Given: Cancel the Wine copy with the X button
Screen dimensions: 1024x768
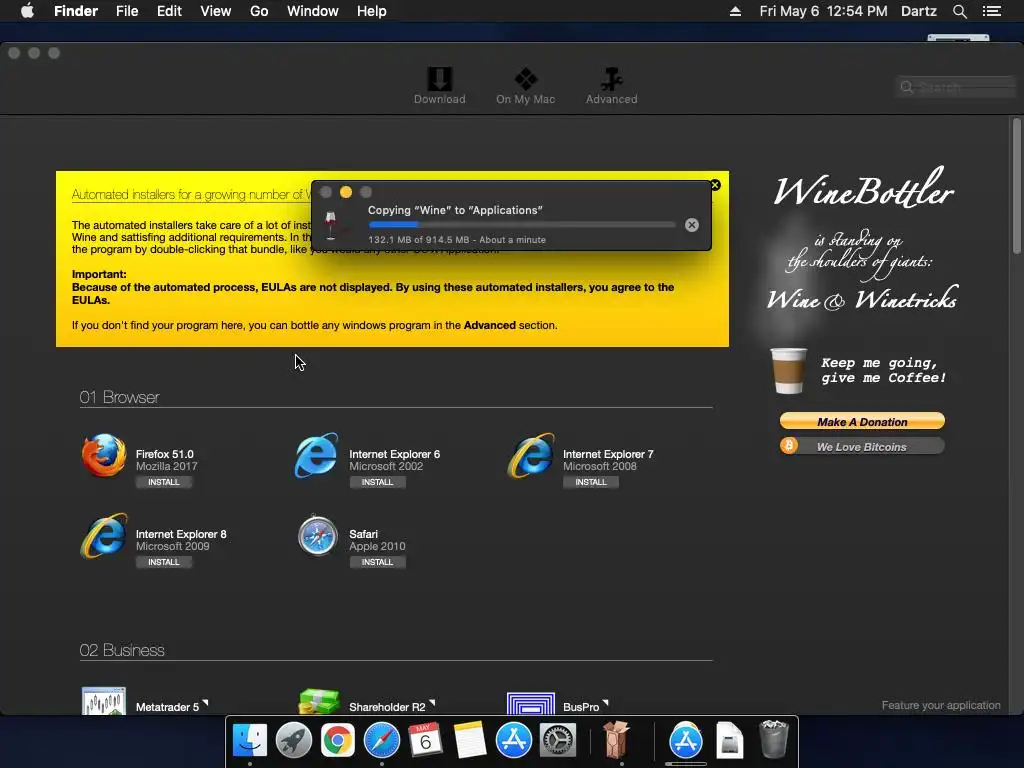Looking at the screenshot, I should pyautogui.click(x=692, y=225).
